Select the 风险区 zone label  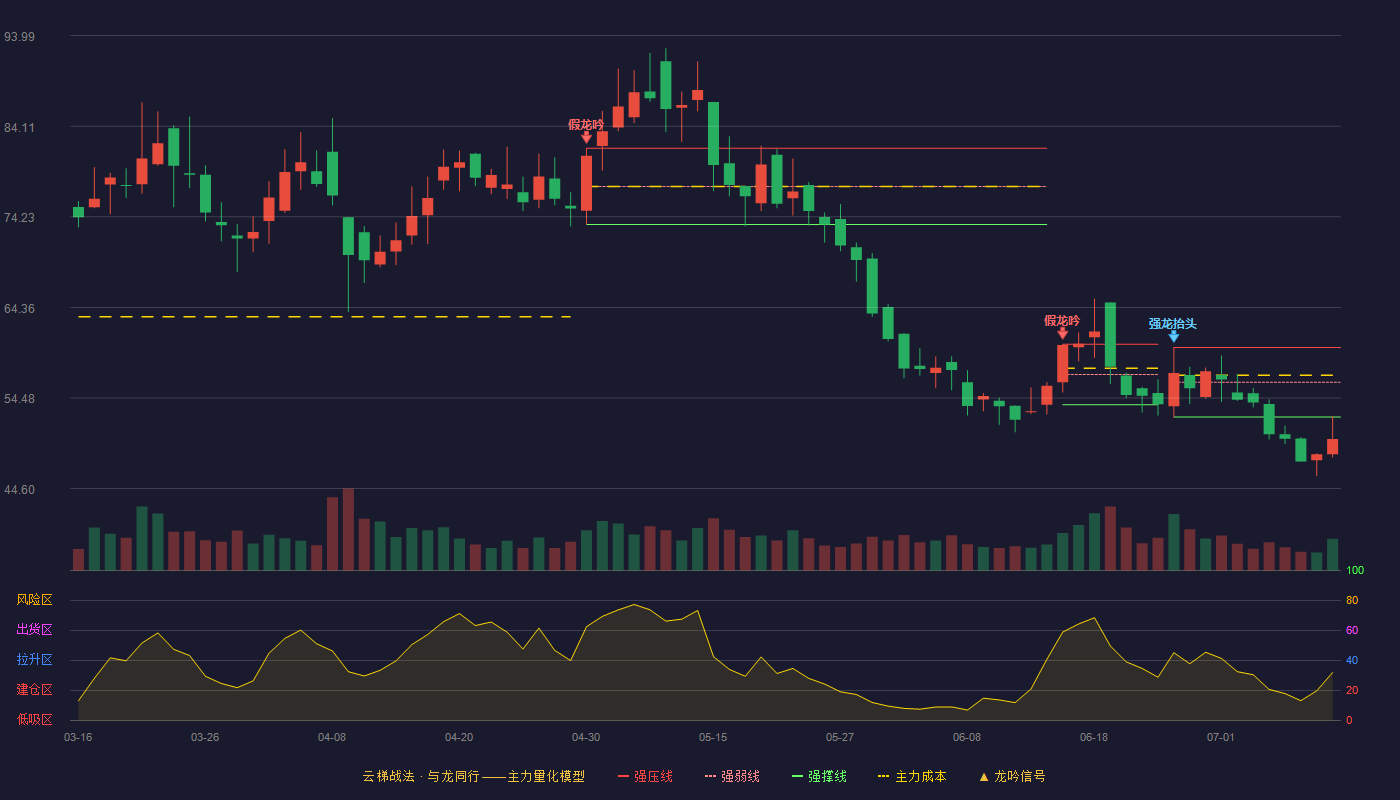pos(34,600)
